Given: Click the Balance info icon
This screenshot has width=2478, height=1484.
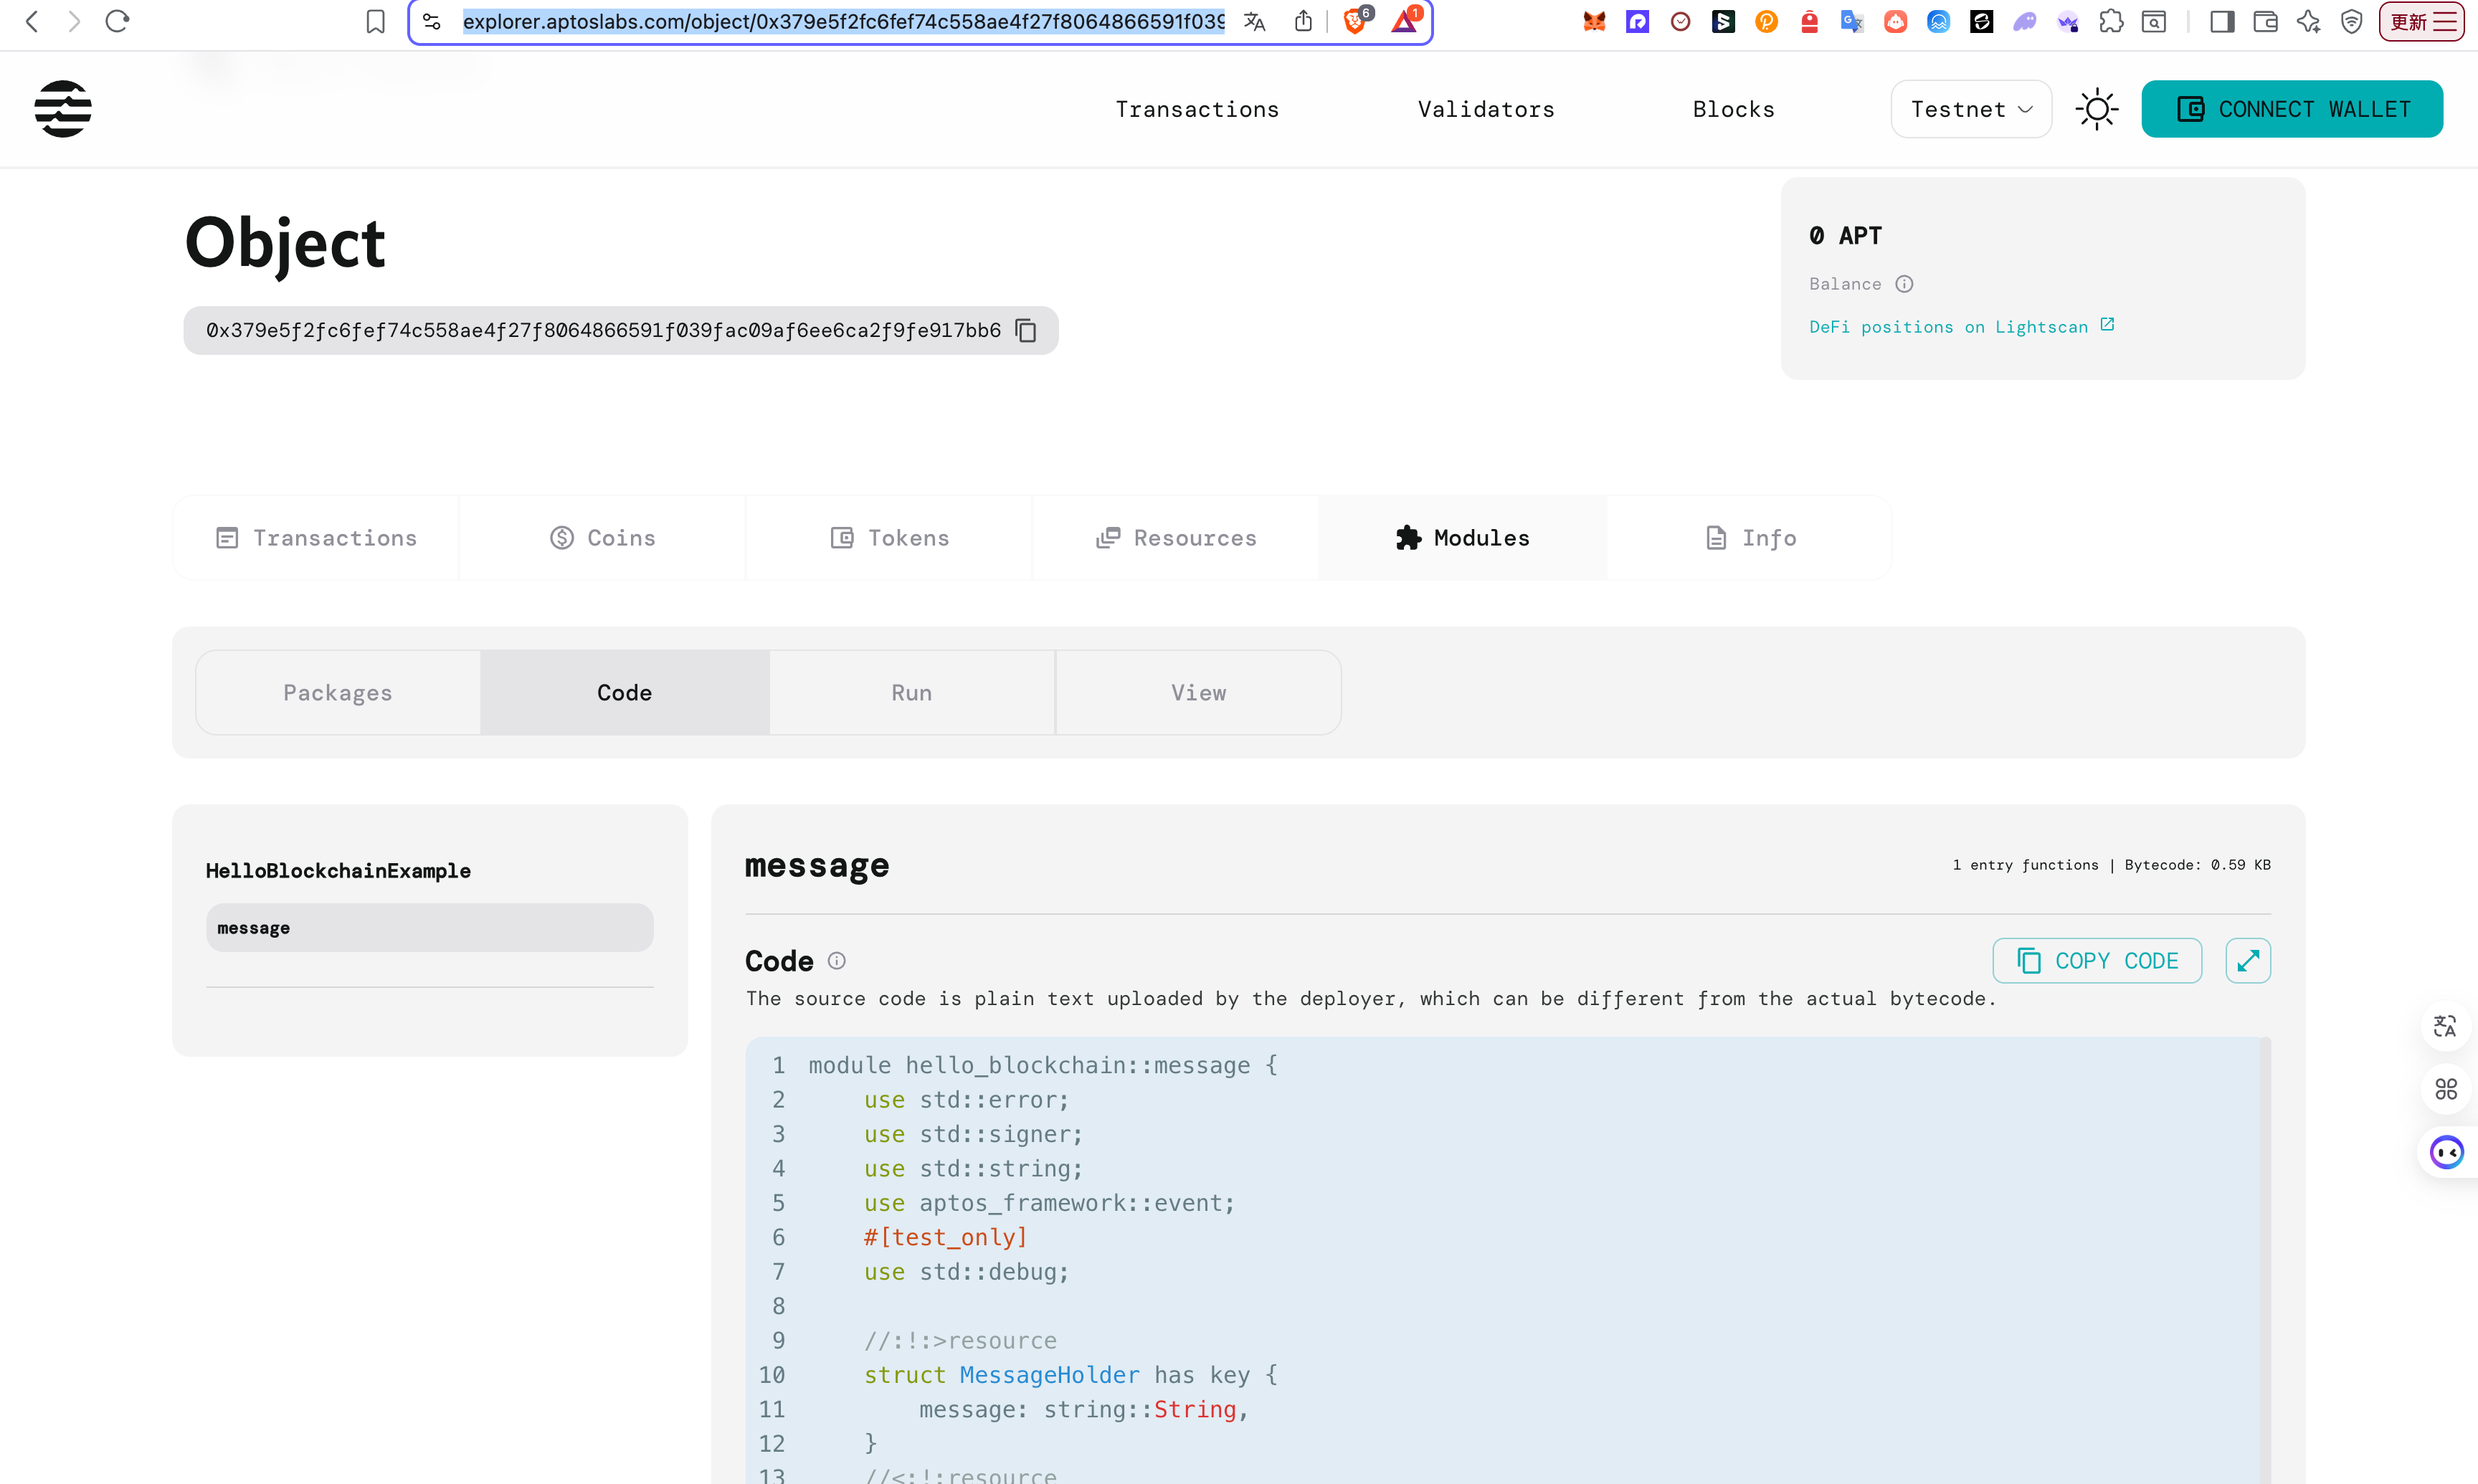Looking at the screenshot, I should point(1904,284).
